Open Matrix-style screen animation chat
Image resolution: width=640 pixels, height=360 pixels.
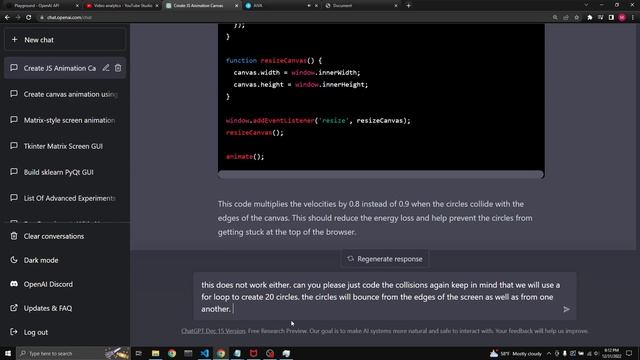tap(64, 120)
